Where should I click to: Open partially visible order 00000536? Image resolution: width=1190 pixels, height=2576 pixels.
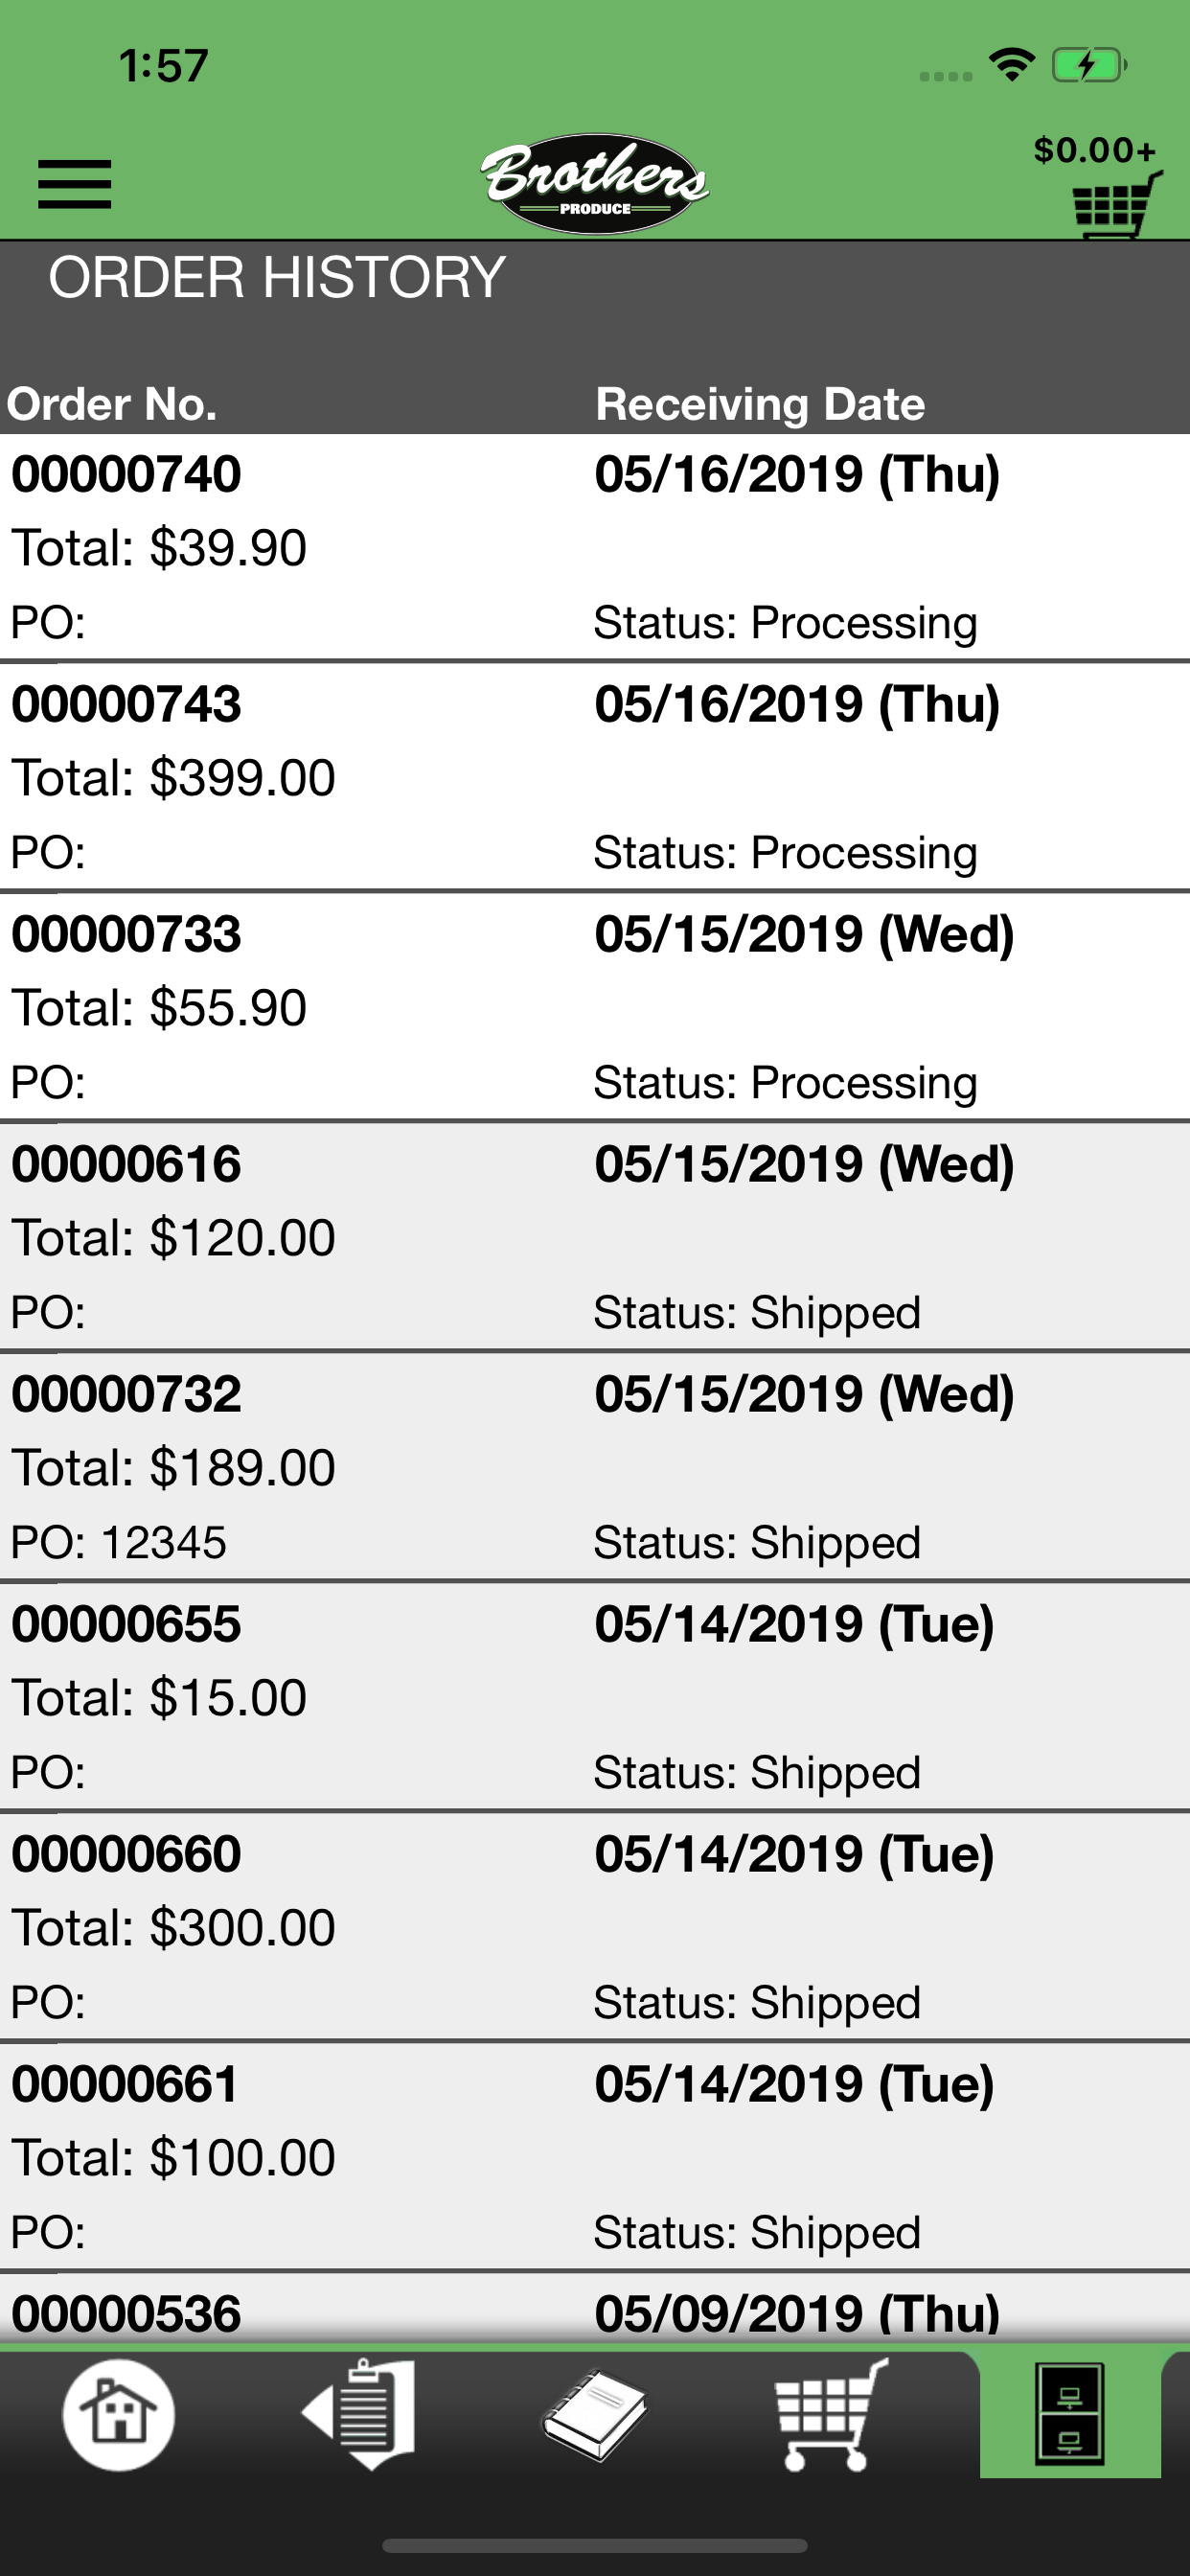coord(595,2310)
